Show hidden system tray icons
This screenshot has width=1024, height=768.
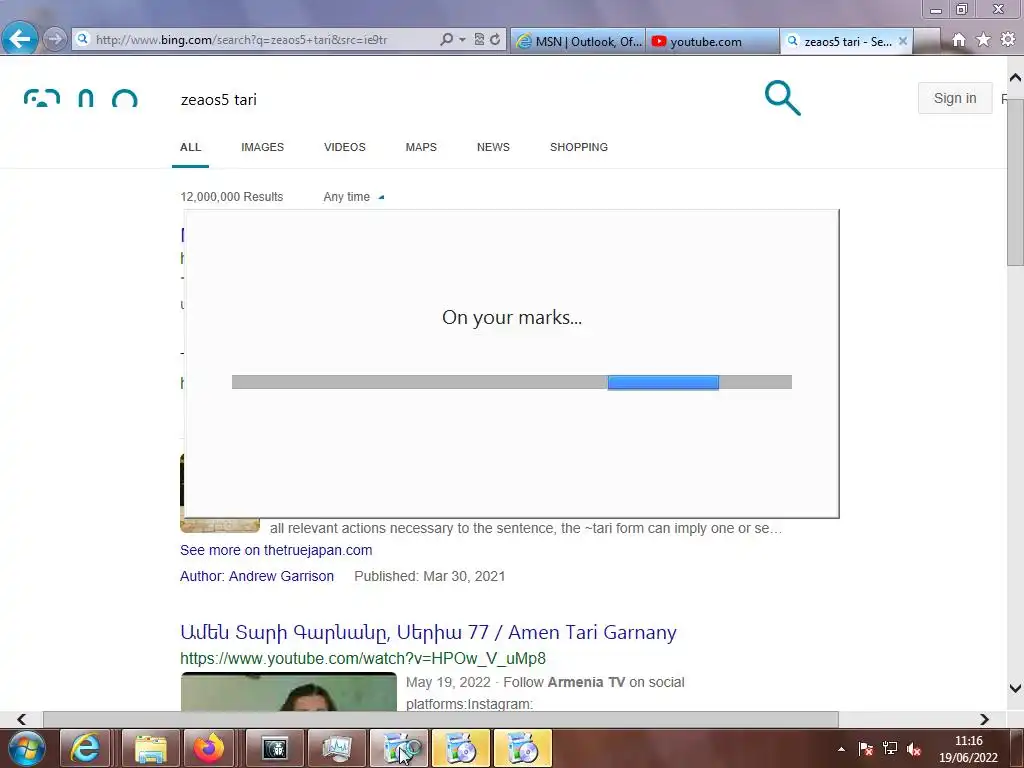[x=841, y=749]
